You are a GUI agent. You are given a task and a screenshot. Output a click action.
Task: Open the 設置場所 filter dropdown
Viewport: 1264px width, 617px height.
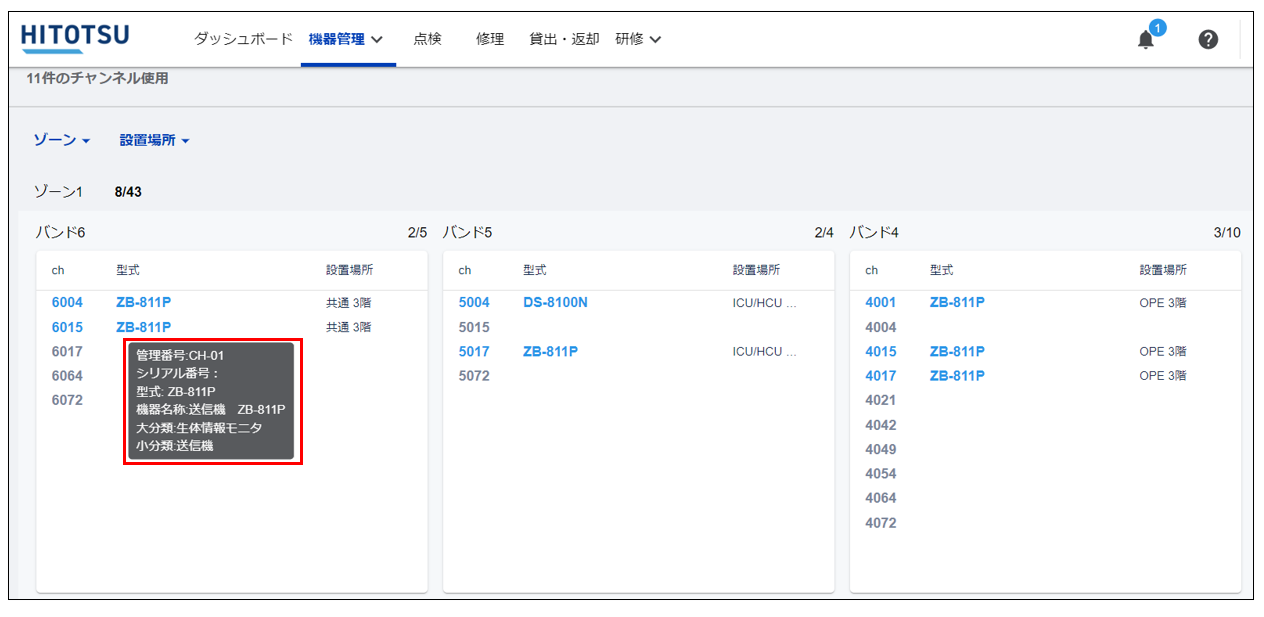(155, 140)
